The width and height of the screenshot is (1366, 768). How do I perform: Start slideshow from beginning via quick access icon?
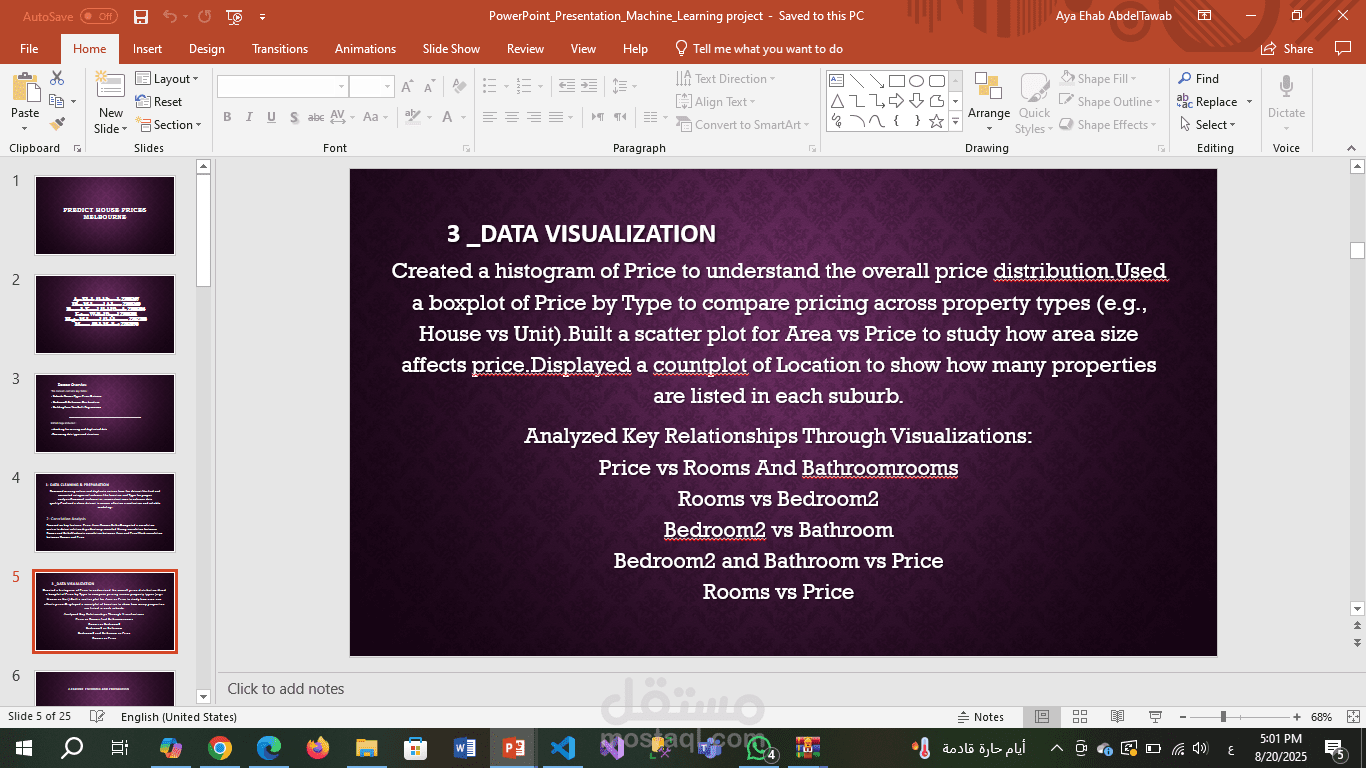(x=234, y=16)
